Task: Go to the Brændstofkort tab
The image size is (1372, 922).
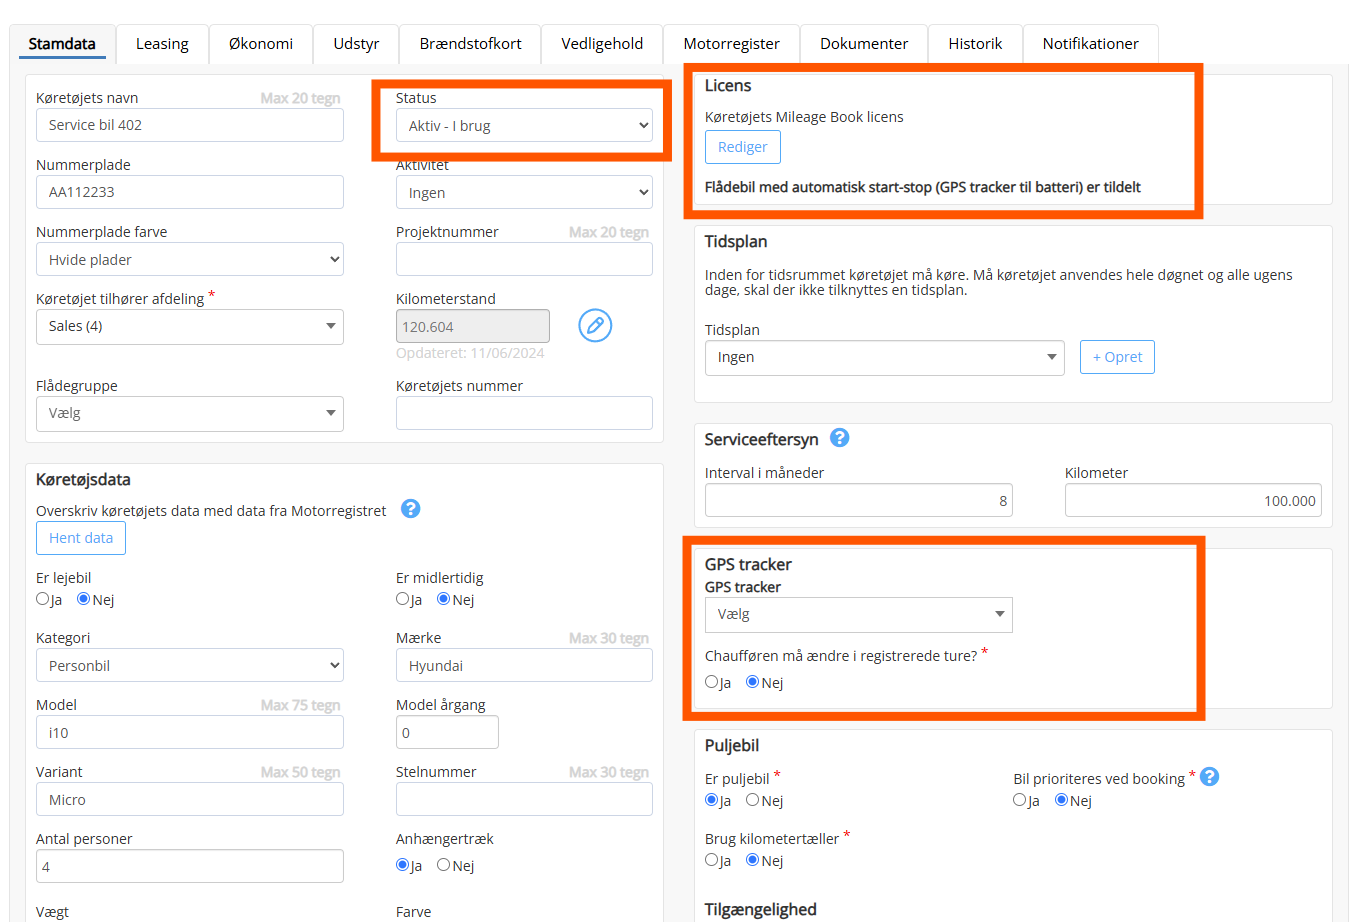Action: (x=470, y=44)
